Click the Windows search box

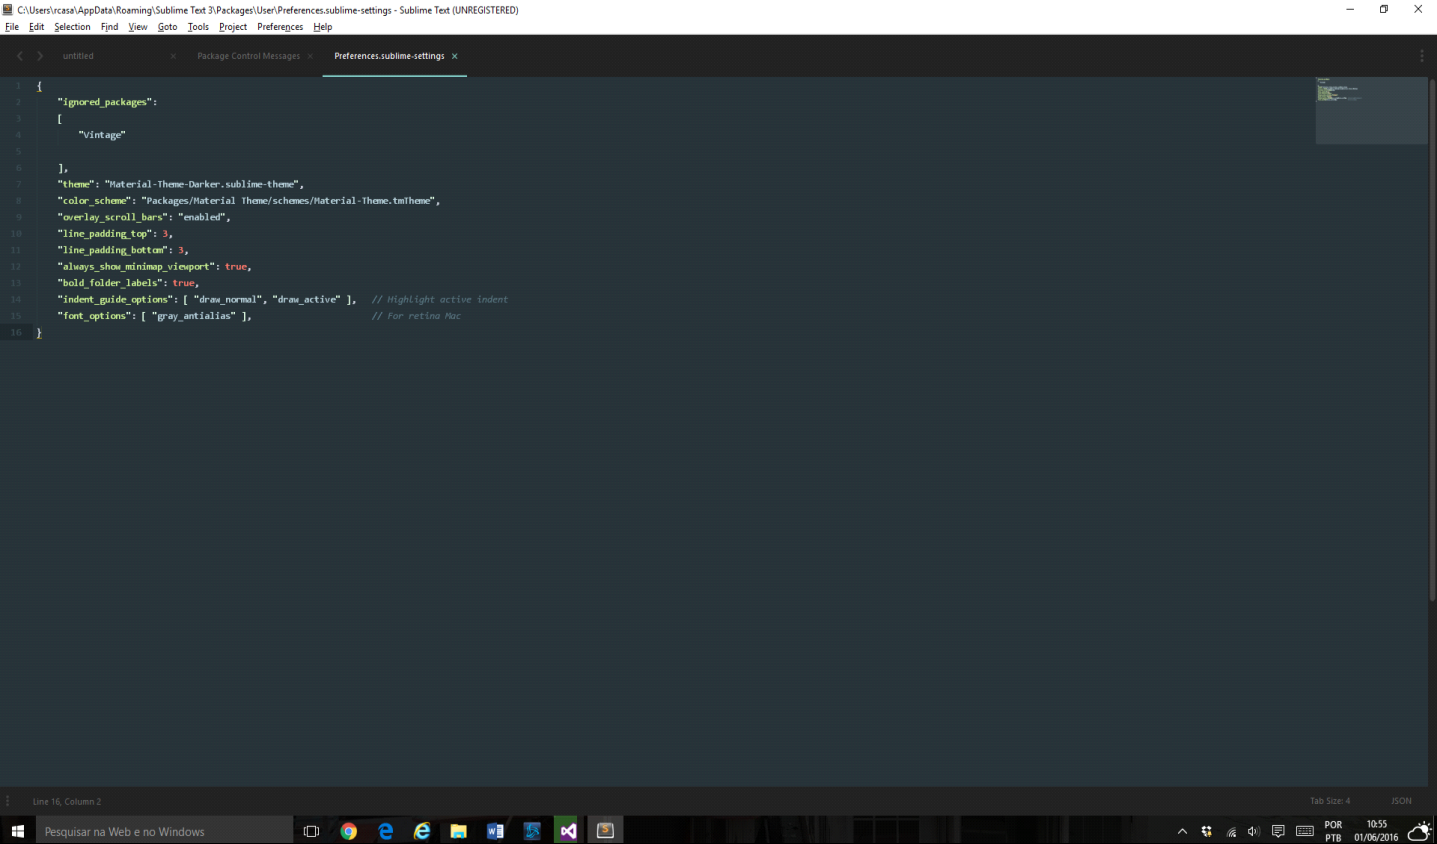point(165,831)
